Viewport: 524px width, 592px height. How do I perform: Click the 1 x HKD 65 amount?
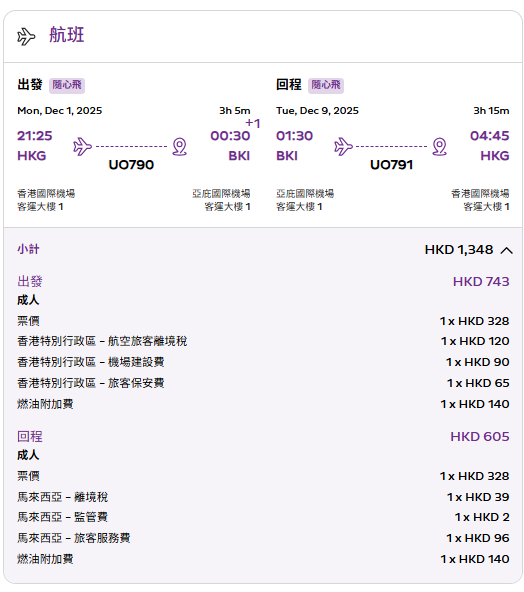(x=478, y=383)
